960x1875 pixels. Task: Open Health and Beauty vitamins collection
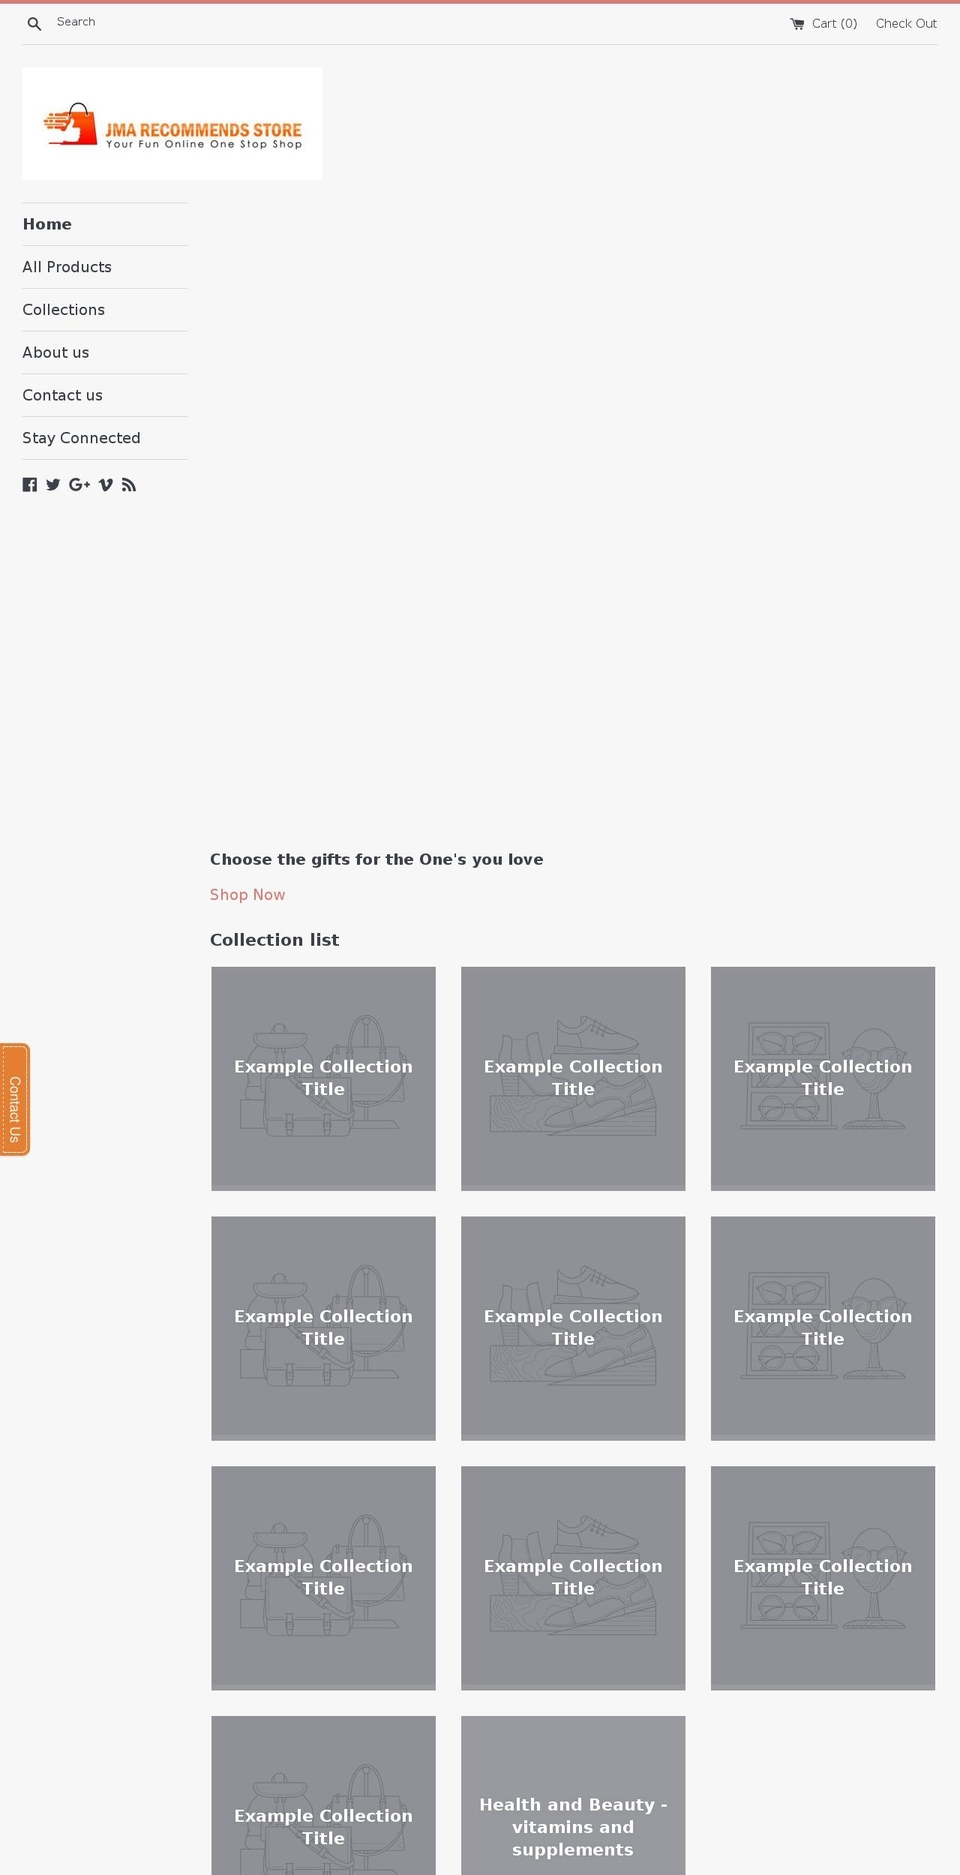[573, 1796]
